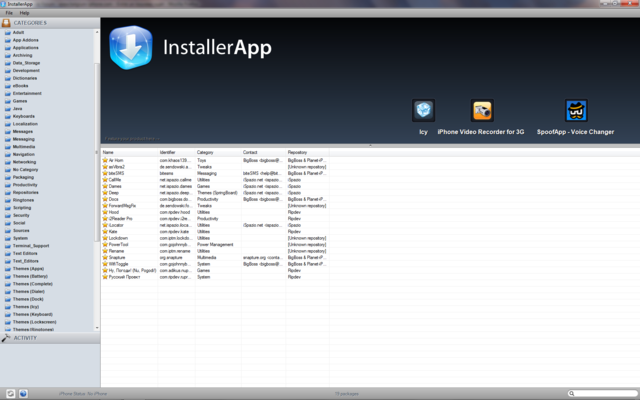
Task: Select the Entertainment category
Action: [x=27, y=93]
